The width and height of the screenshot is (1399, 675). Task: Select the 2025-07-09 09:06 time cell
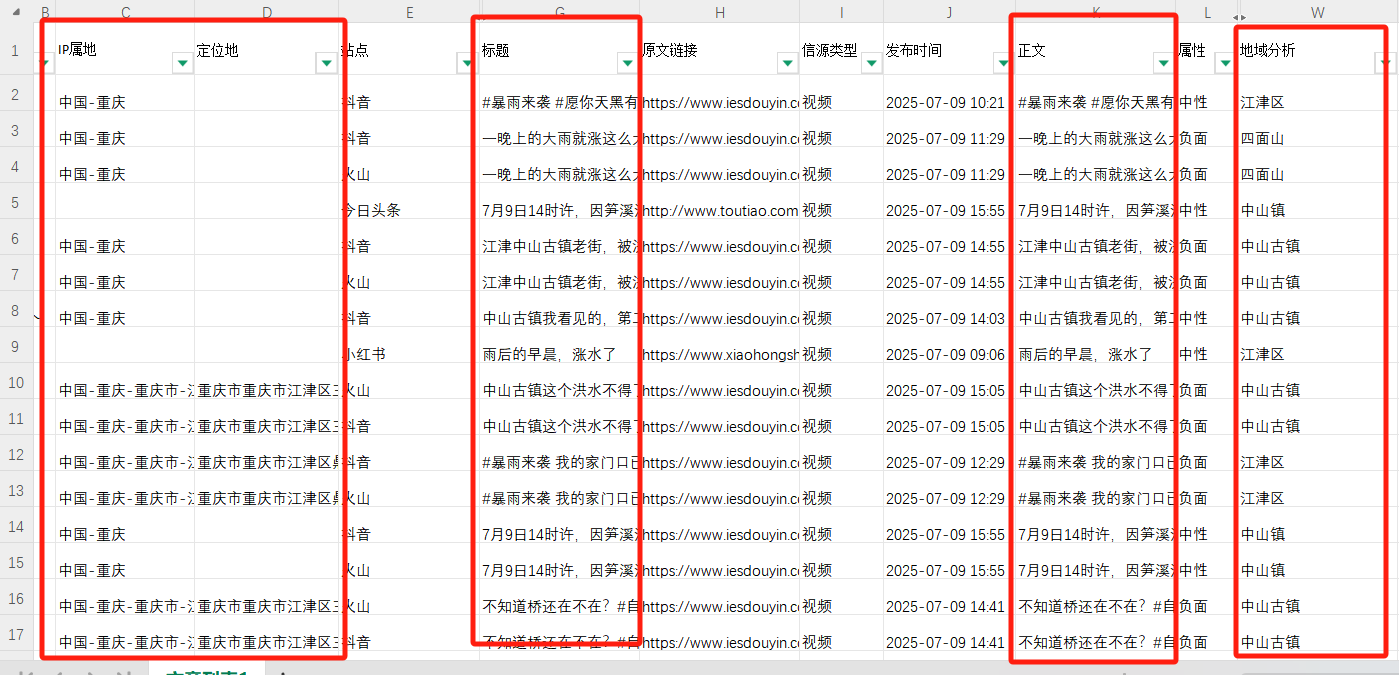(944, 354)
